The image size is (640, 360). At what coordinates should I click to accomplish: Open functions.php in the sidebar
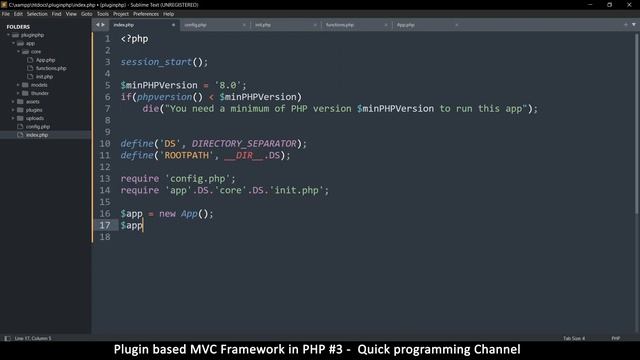point(51,68)
